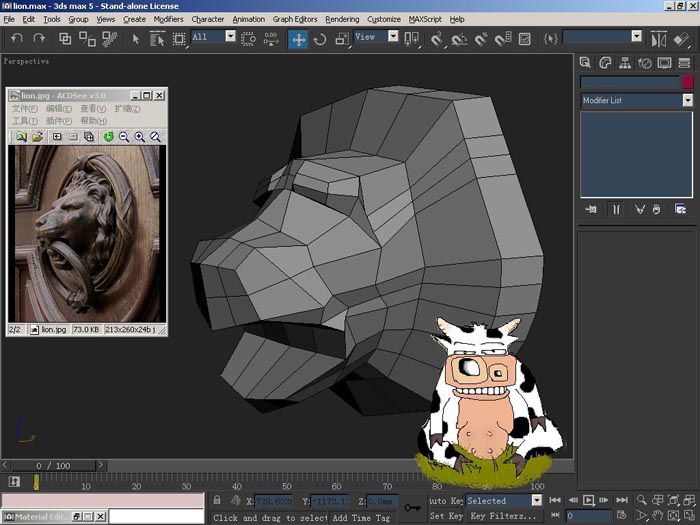Open the Modifiers menu
The image size is (700, 525).
(168, 19)
